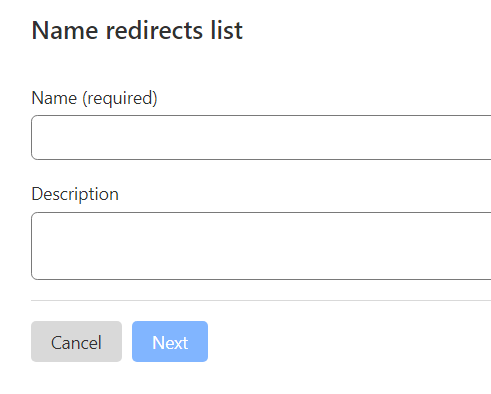Focus the Name (required) input field

tap(261, 137)
